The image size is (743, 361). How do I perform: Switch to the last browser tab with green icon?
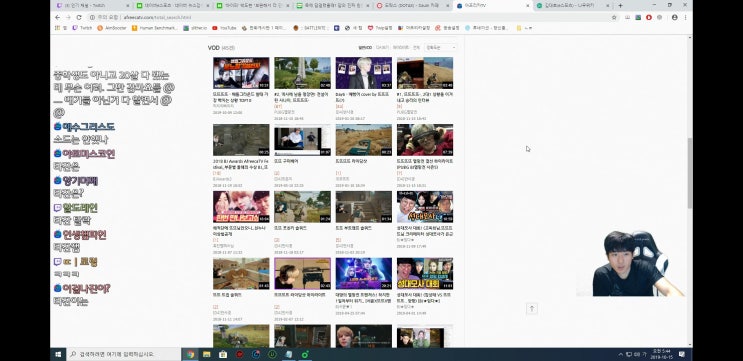(572, 6)
